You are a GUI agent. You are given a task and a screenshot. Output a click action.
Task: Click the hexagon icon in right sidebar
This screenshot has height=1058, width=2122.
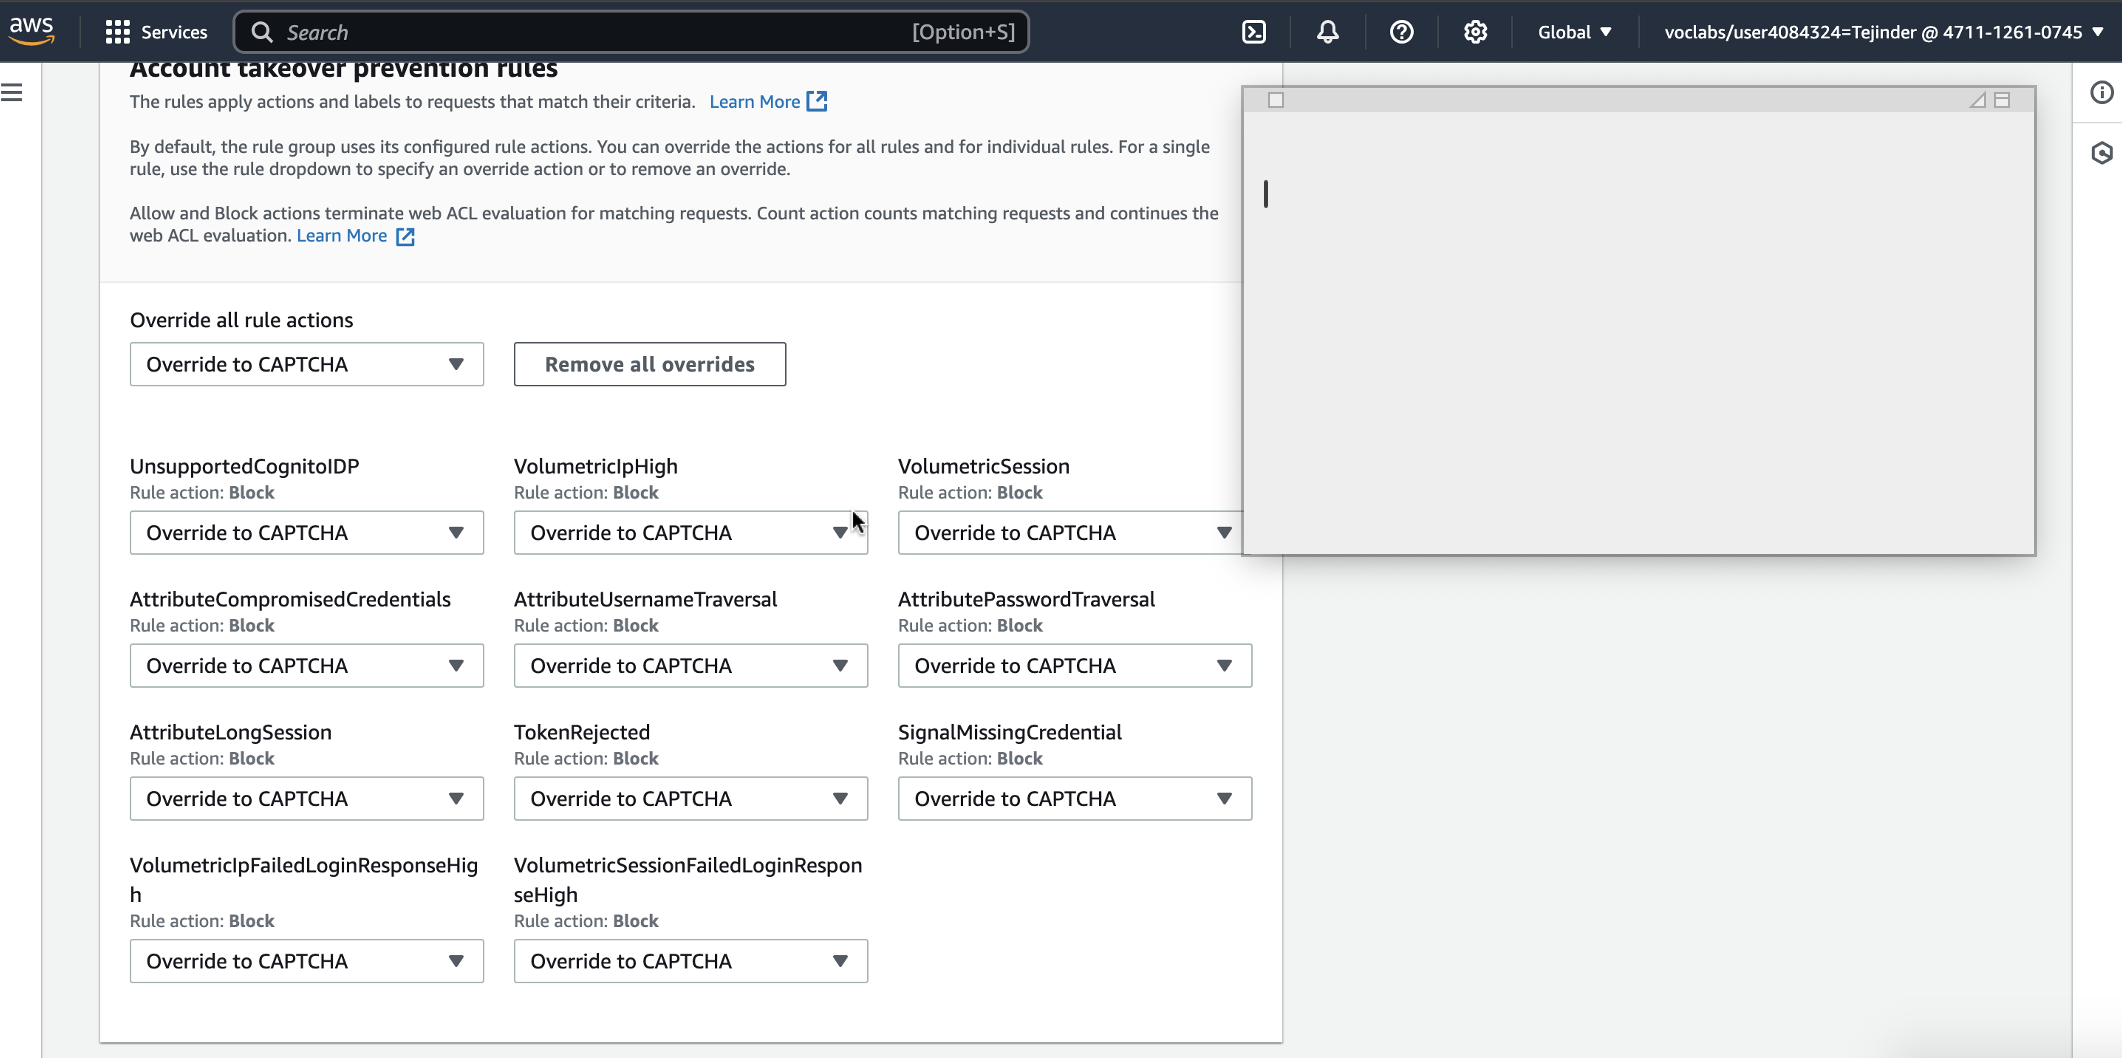coord(2102,153)
